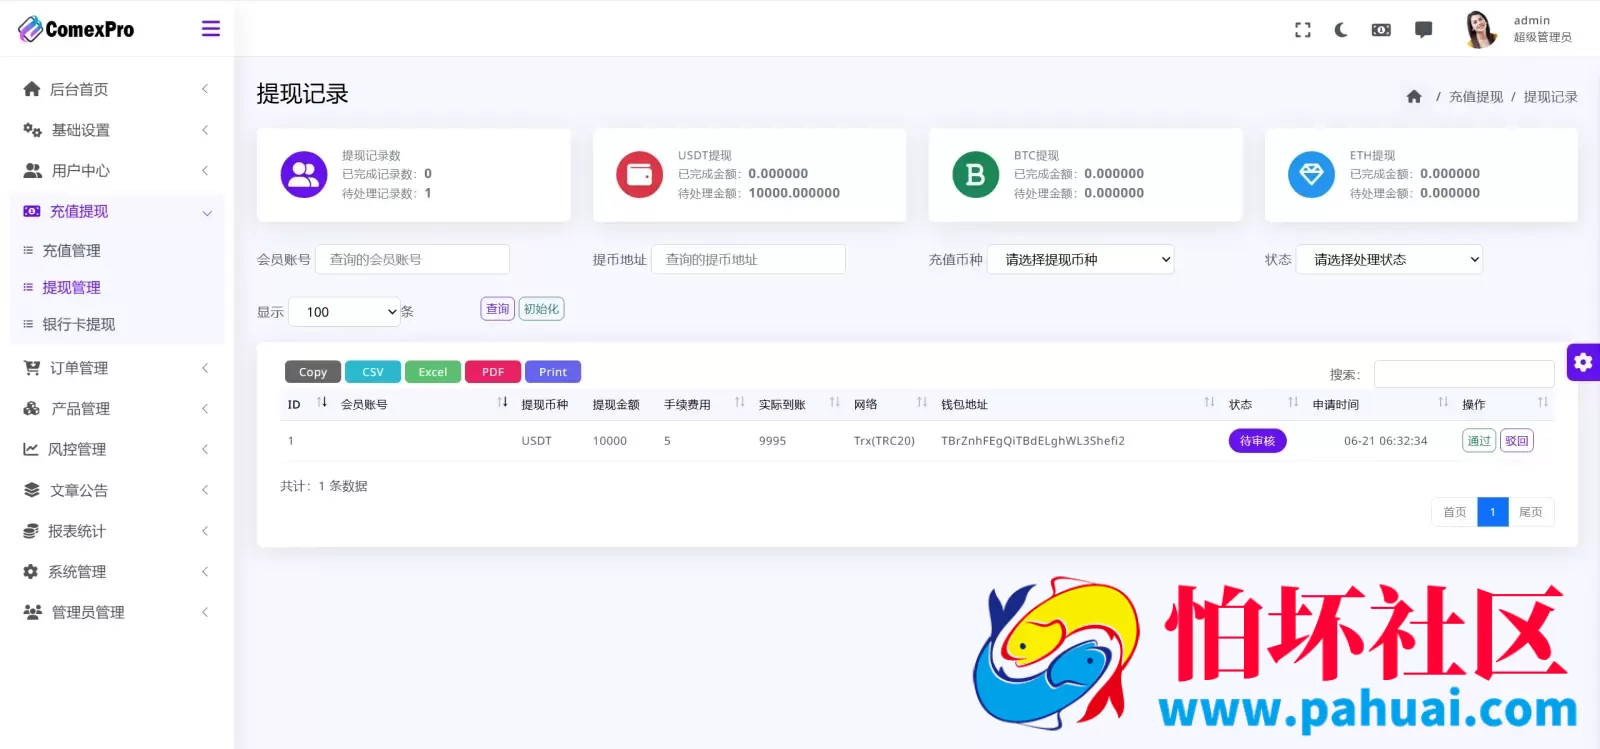
Task: Expand the 管理员管理 menu
Action: [x=116, y=612]
